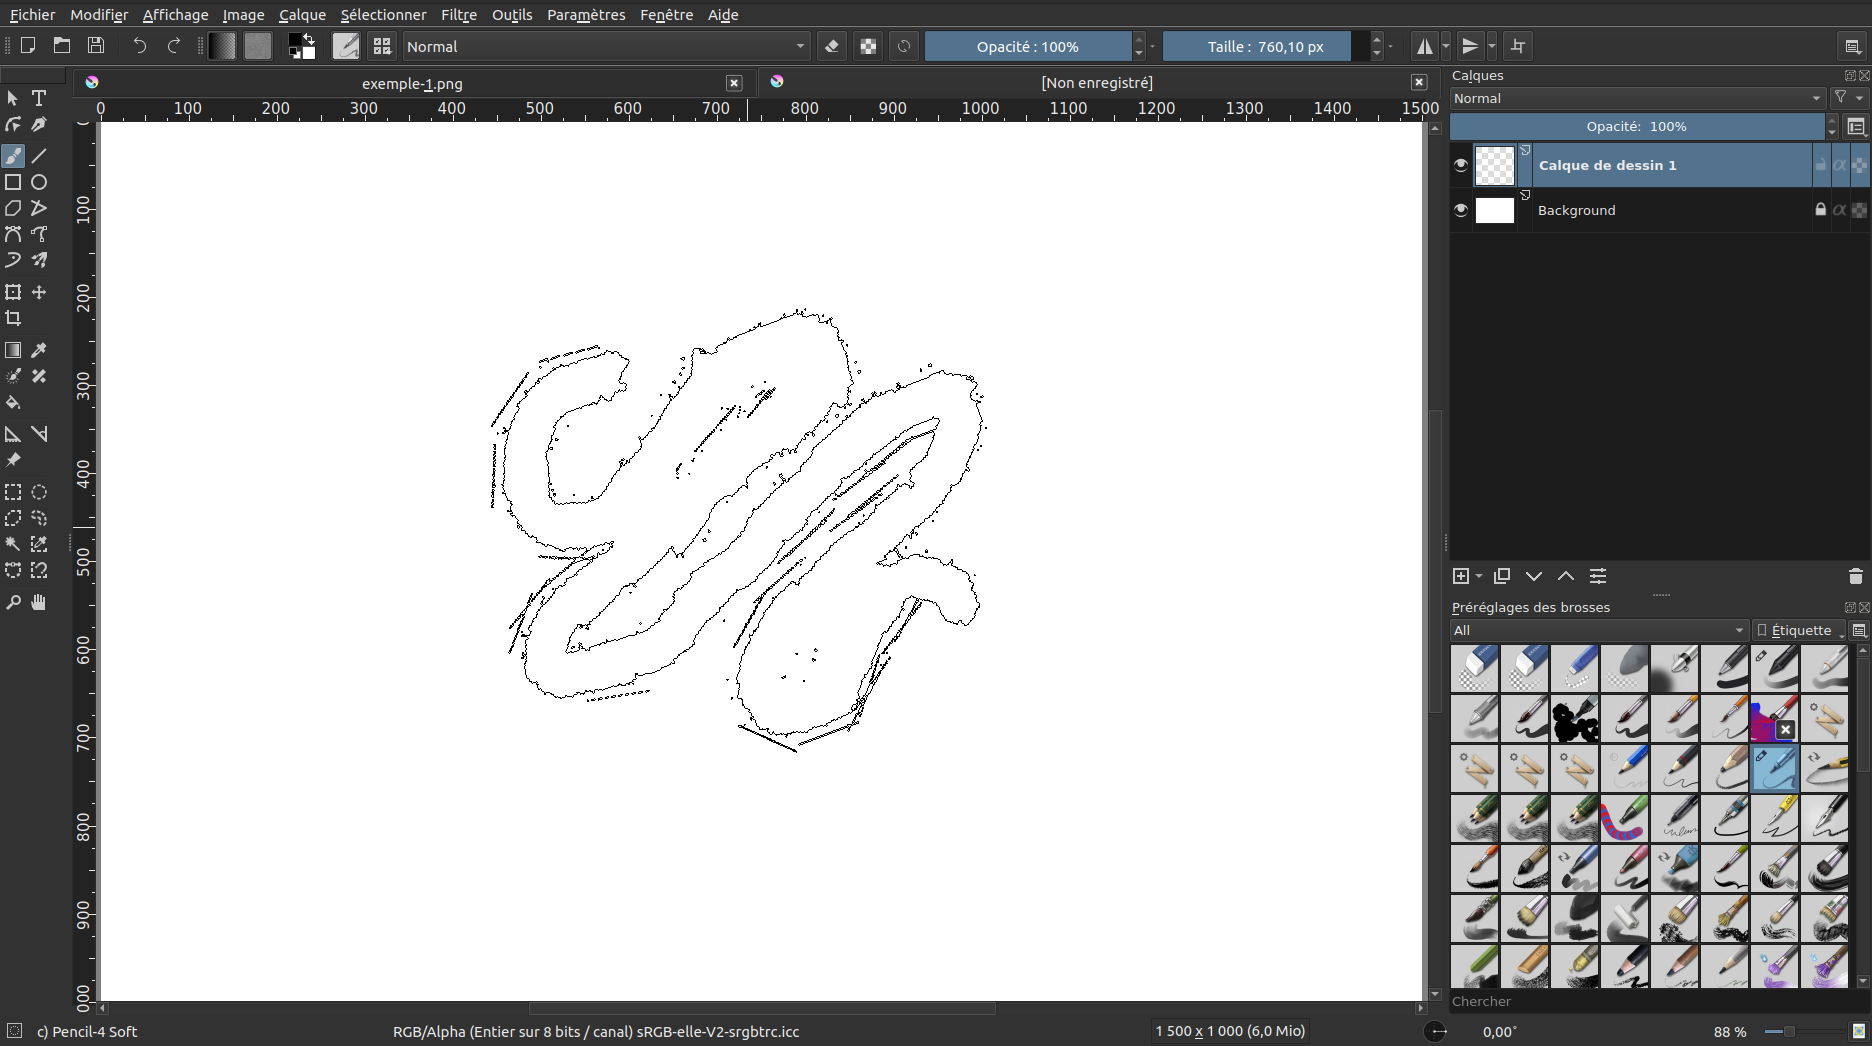Open the Filtre menu
This screenshot has width=1872, height=1046.
(x=458, y=14)
